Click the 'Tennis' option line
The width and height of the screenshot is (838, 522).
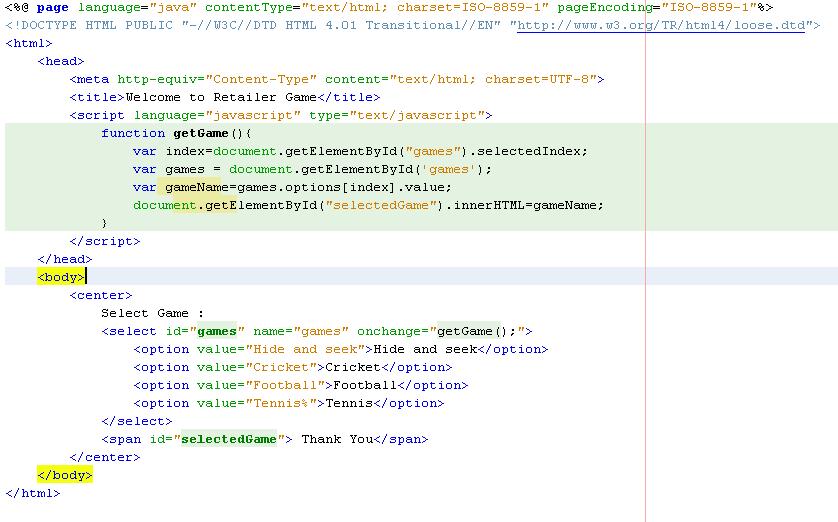[289, 403]
